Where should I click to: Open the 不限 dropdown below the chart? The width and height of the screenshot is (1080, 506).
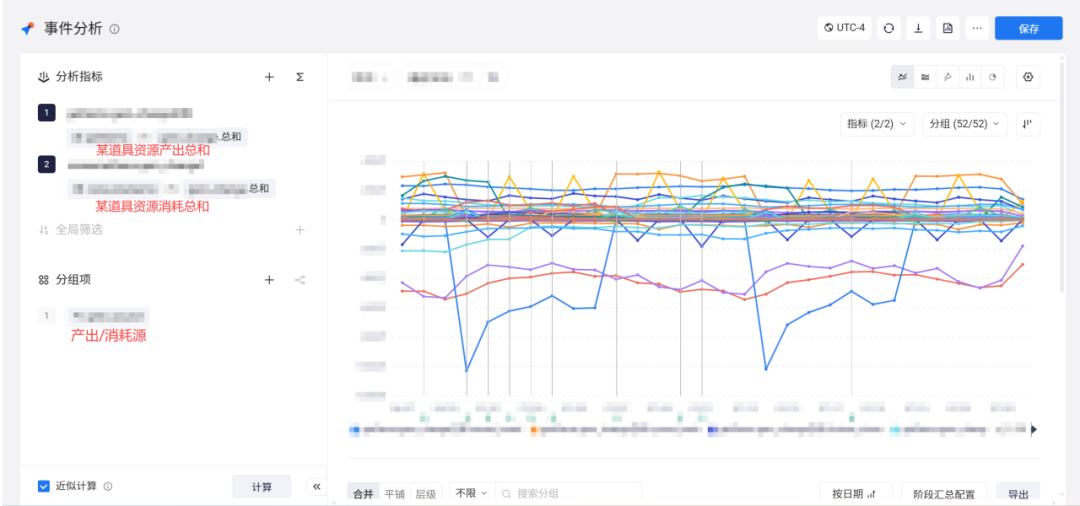pyautogui.click(x=472, y=494)
